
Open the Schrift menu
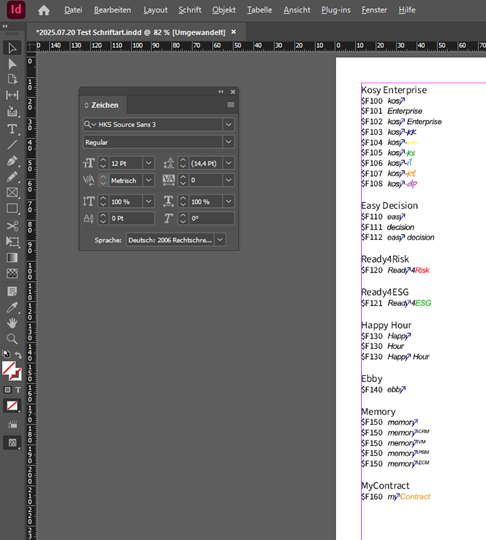[190, 10]
